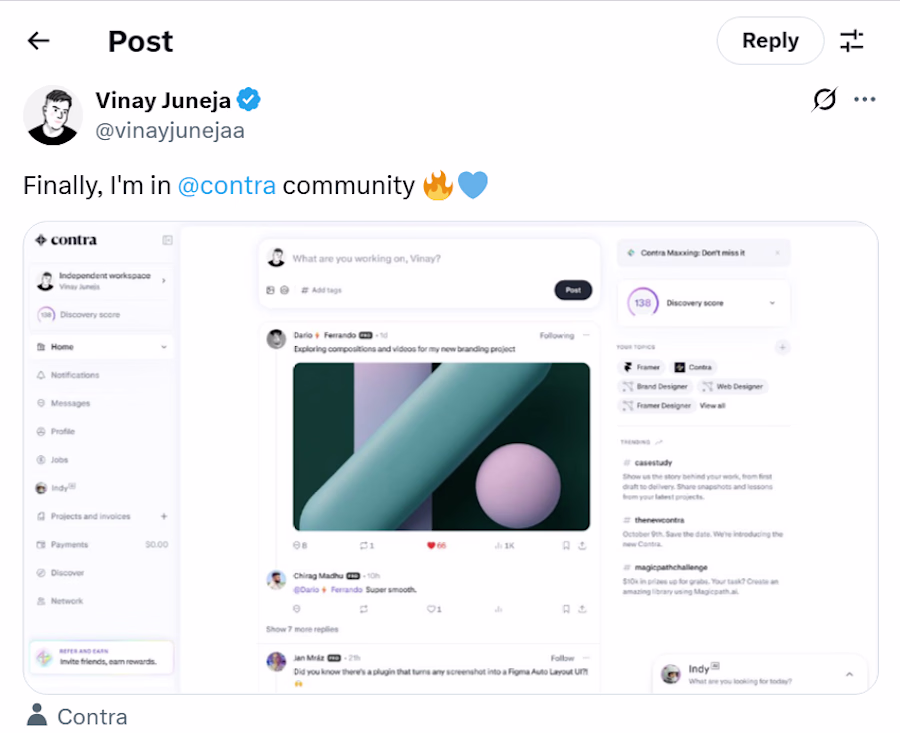900x733 pixels.
Task: Unlike Dario's post showing 66 likes
Action: coord(431,546)
